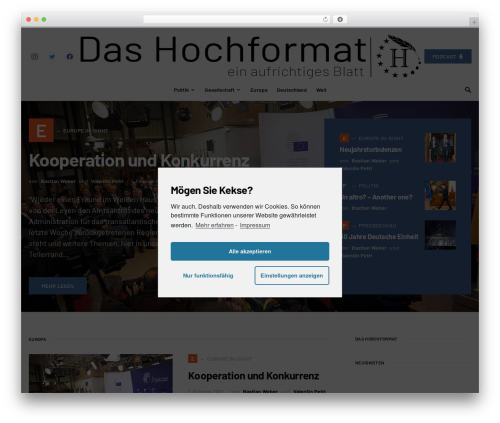Open the Deutschland menu item

tap(291, 90)
